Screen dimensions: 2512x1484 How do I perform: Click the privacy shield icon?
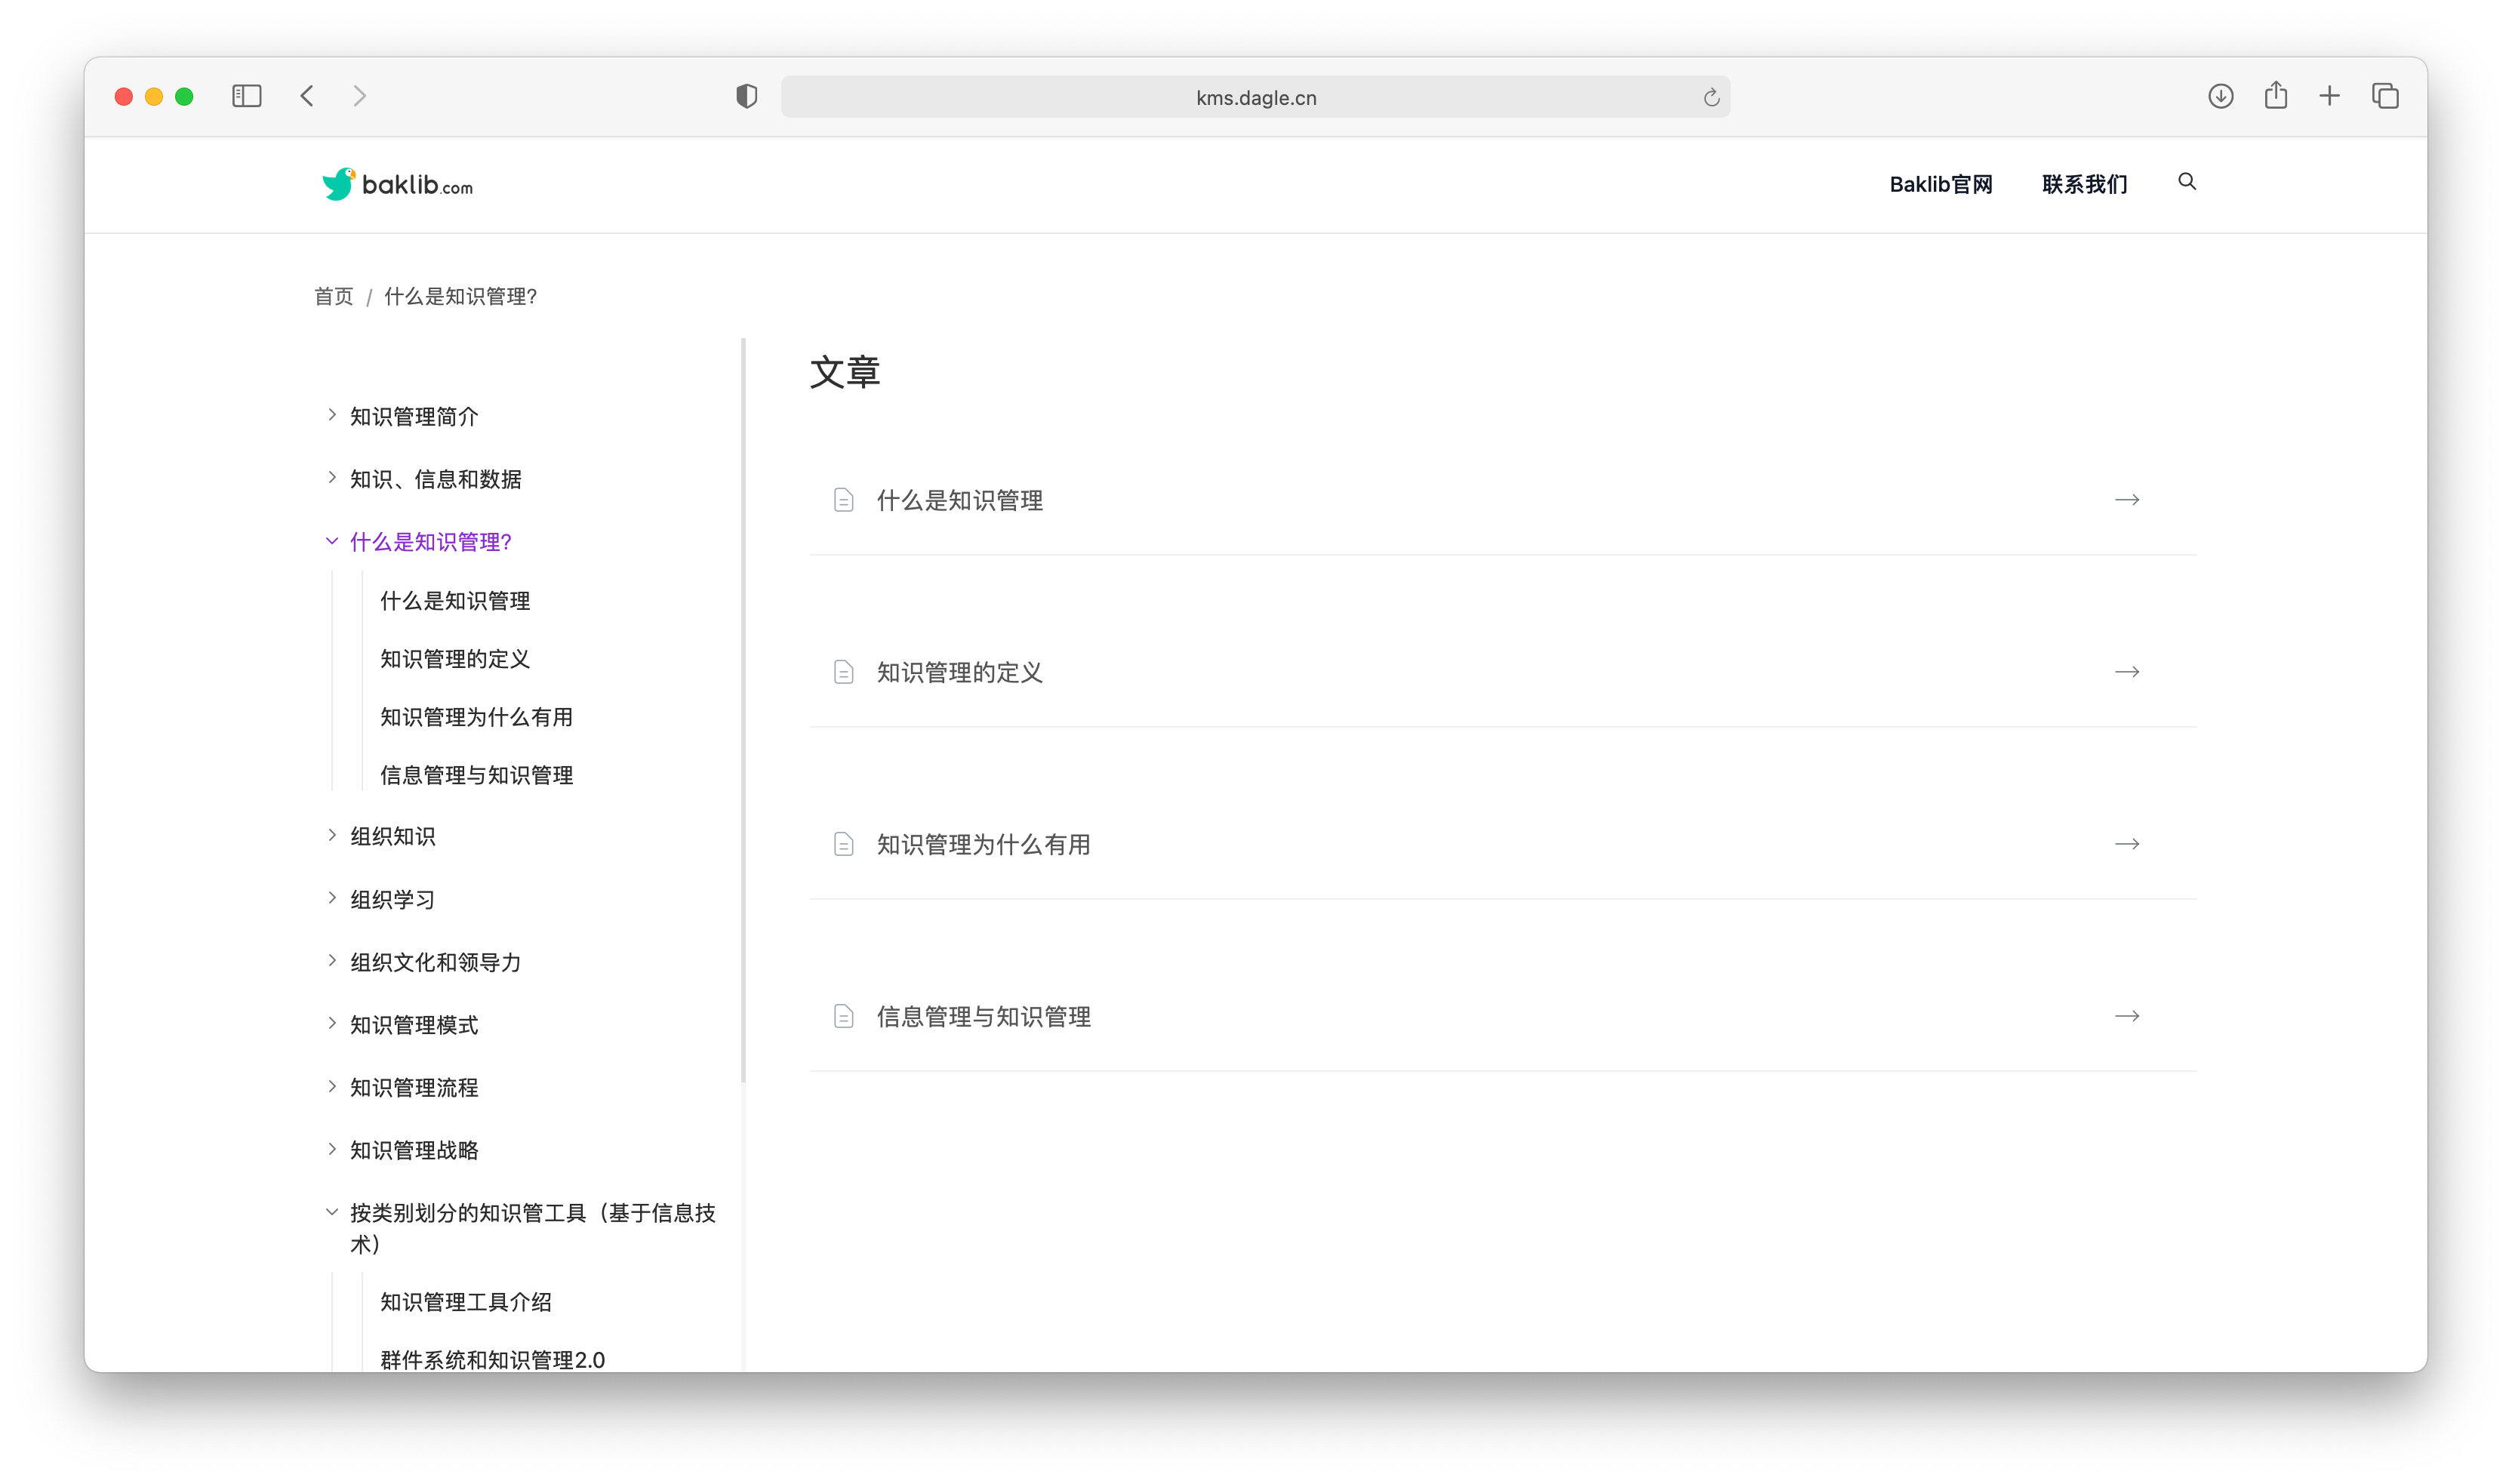click(746, 96)
